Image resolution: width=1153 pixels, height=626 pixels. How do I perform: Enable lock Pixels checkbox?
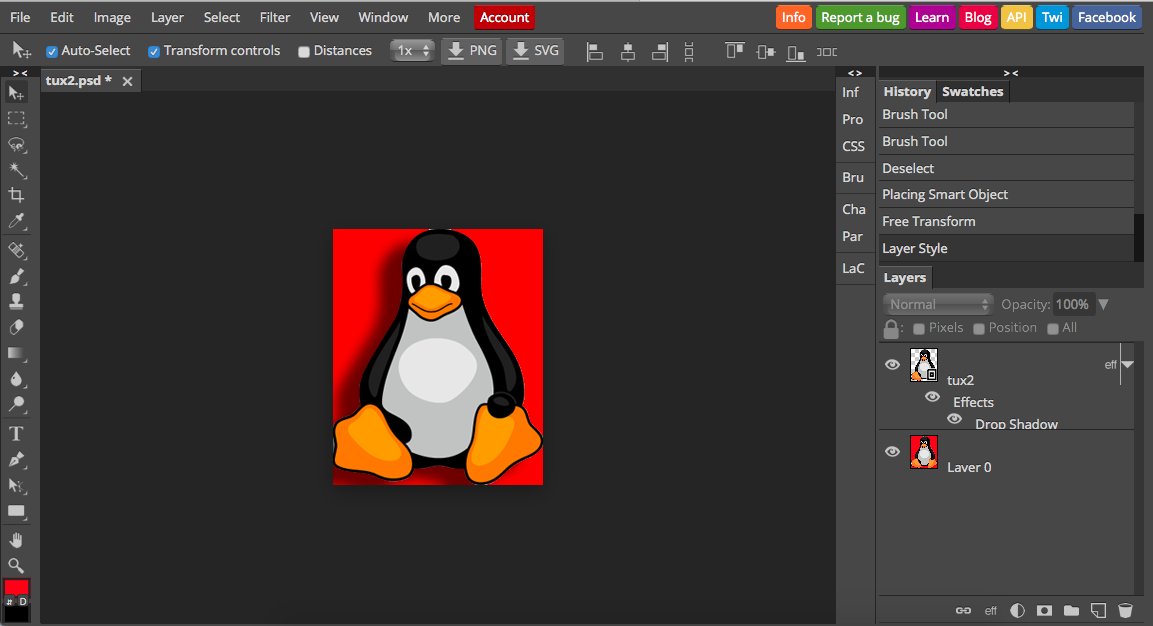(x=918, y=329)
